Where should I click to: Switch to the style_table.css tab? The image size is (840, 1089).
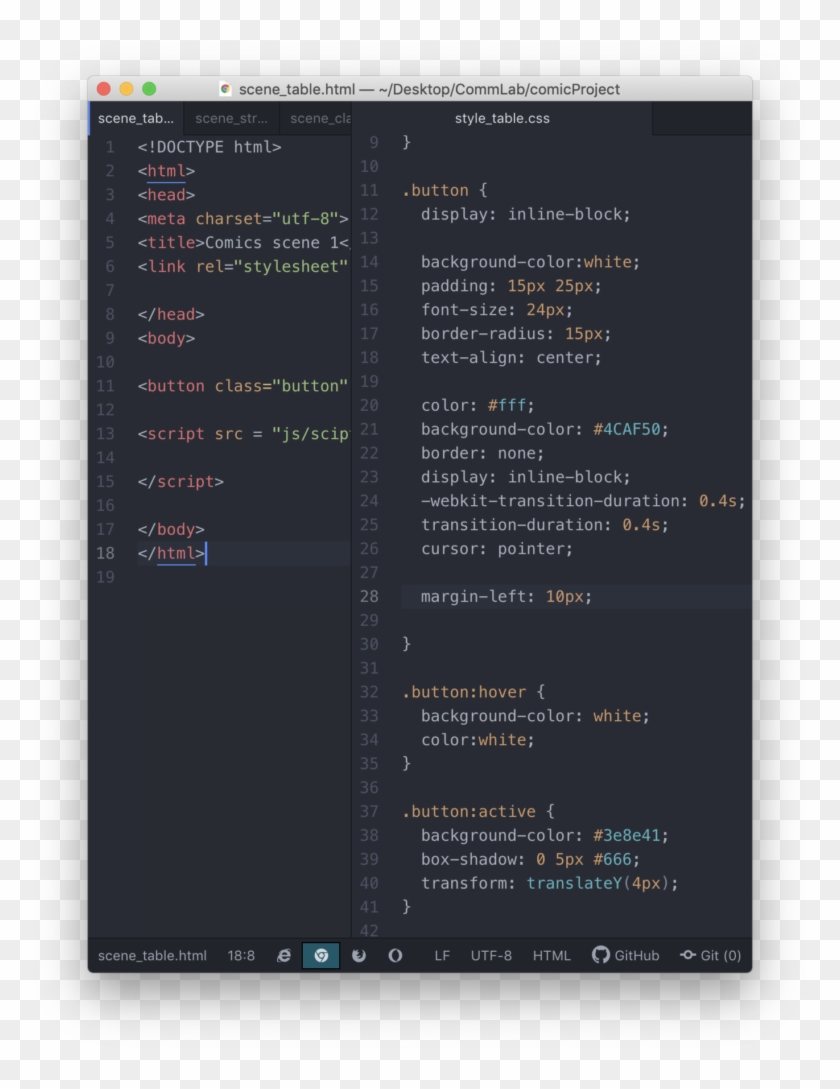[502, 118]
